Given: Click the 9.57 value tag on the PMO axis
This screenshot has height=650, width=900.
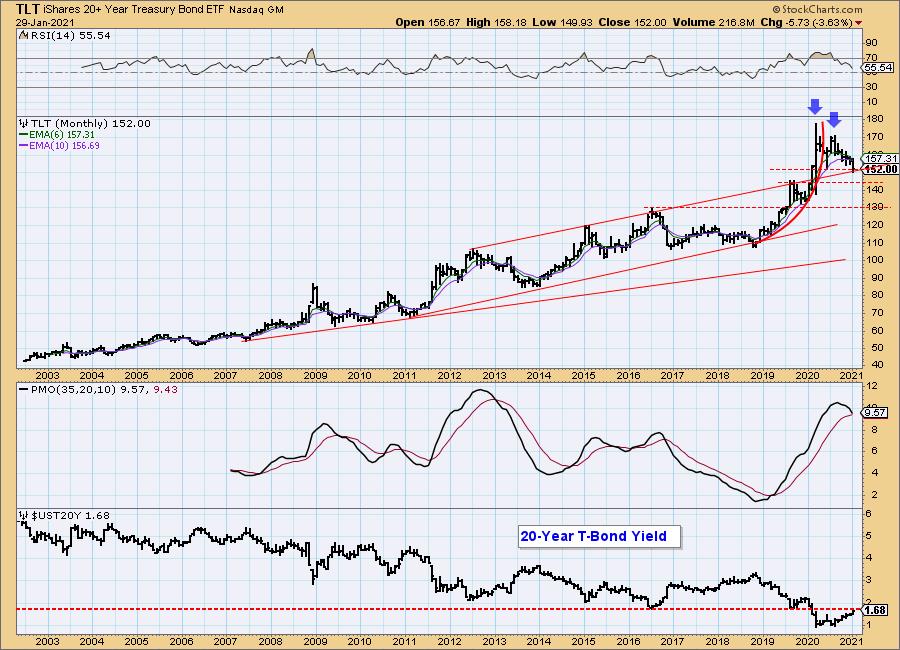Looking at the screenshot, I should (876, 413).
